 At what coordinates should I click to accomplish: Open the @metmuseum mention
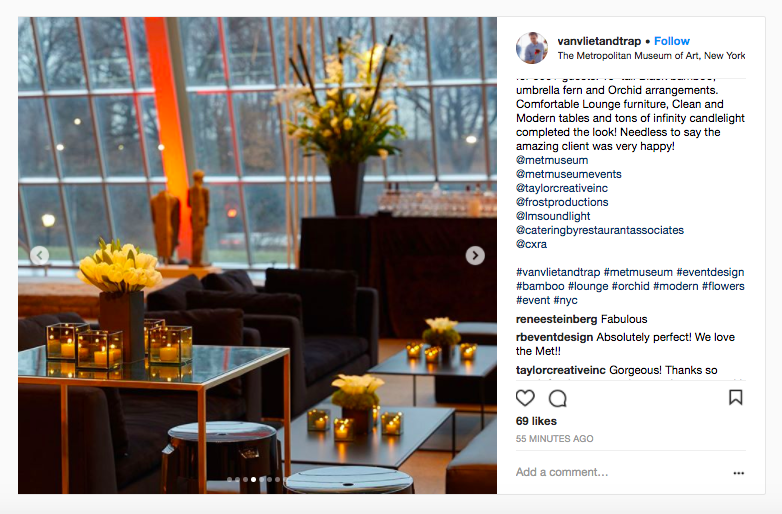(552, 160)
